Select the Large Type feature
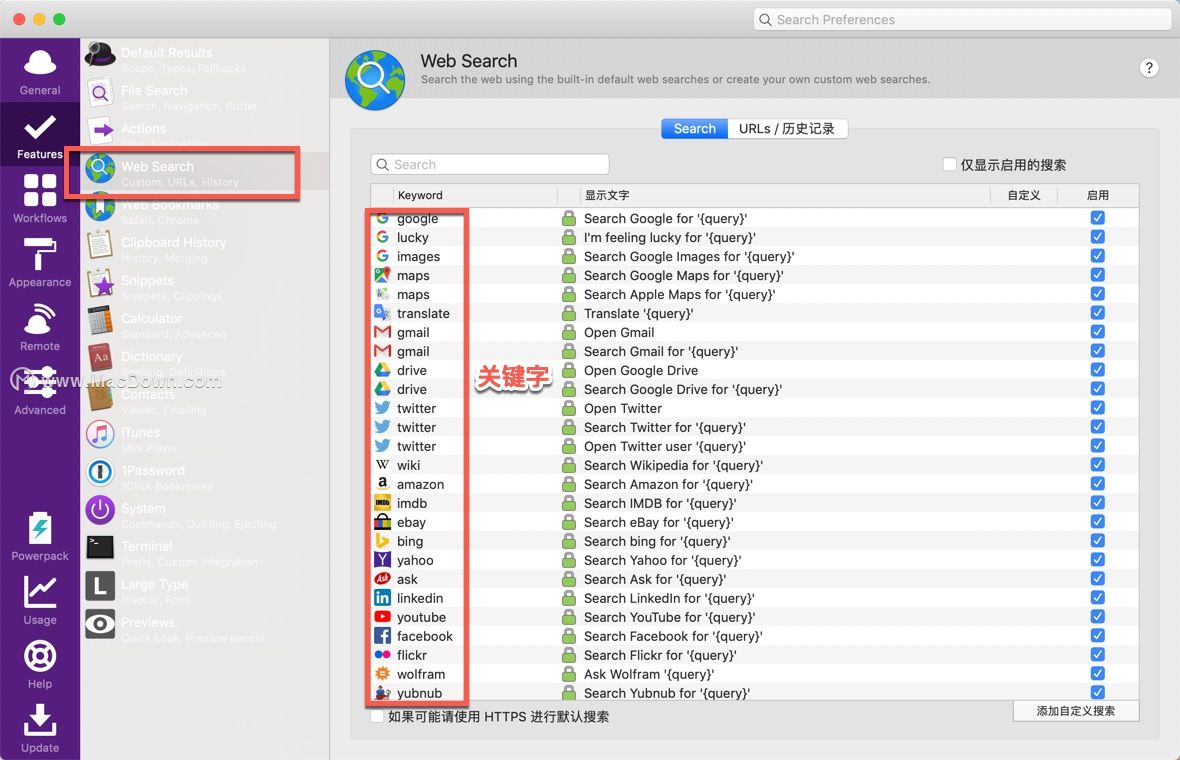The width and height of the screenshot is (1180, 760). pos(205,591)
